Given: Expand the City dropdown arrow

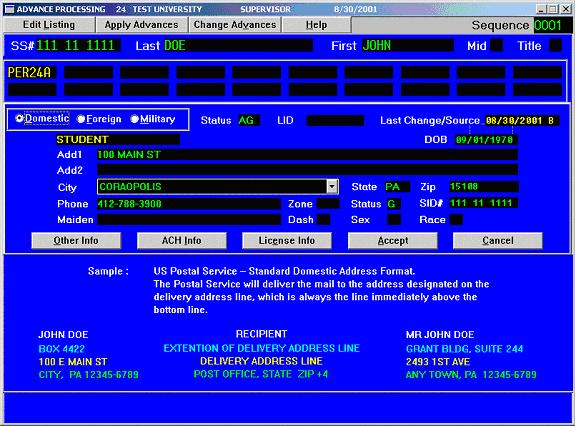Looking at the screenshot, I should point(332,187).
